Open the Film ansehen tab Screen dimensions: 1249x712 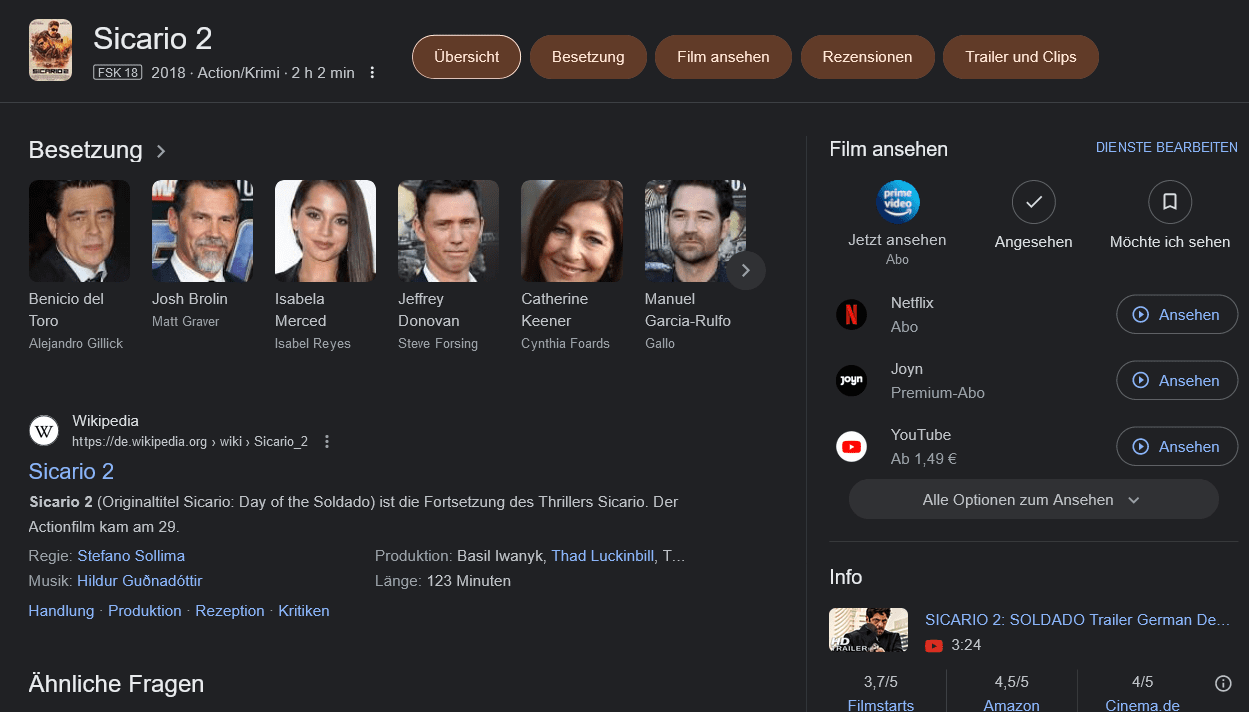[x=723, y=57]
